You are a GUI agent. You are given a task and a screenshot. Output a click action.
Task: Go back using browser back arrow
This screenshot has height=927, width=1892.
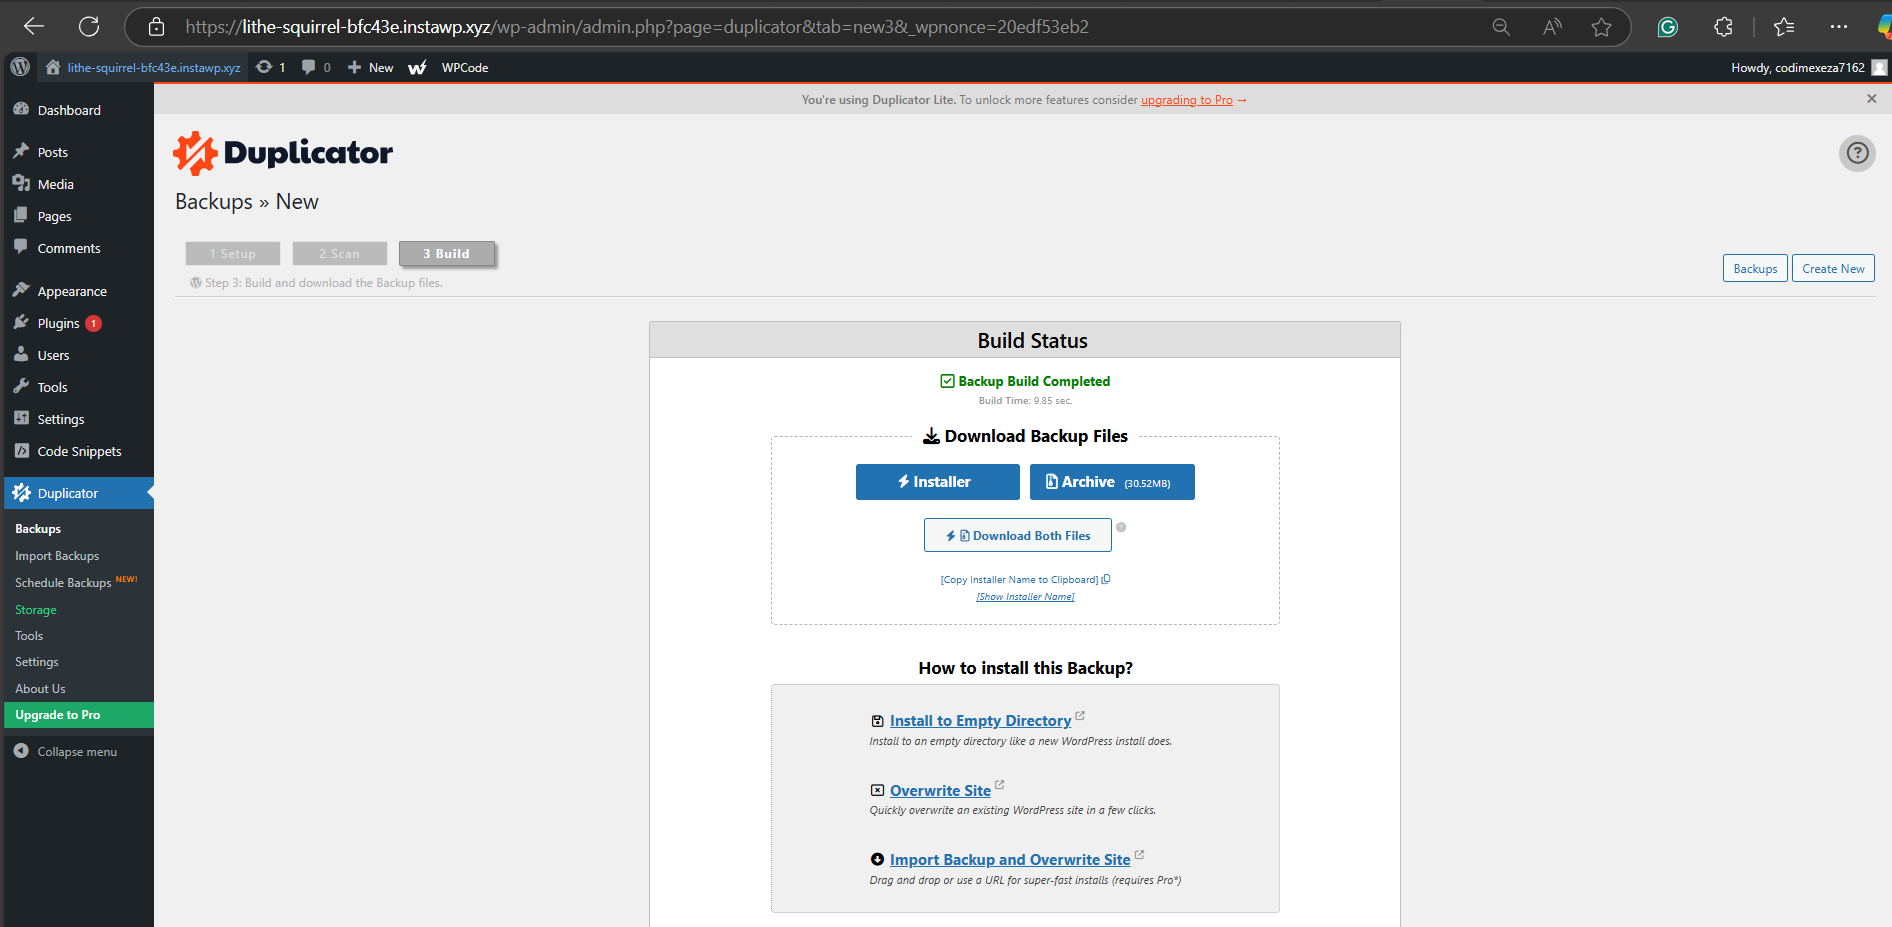pos(34,27)
